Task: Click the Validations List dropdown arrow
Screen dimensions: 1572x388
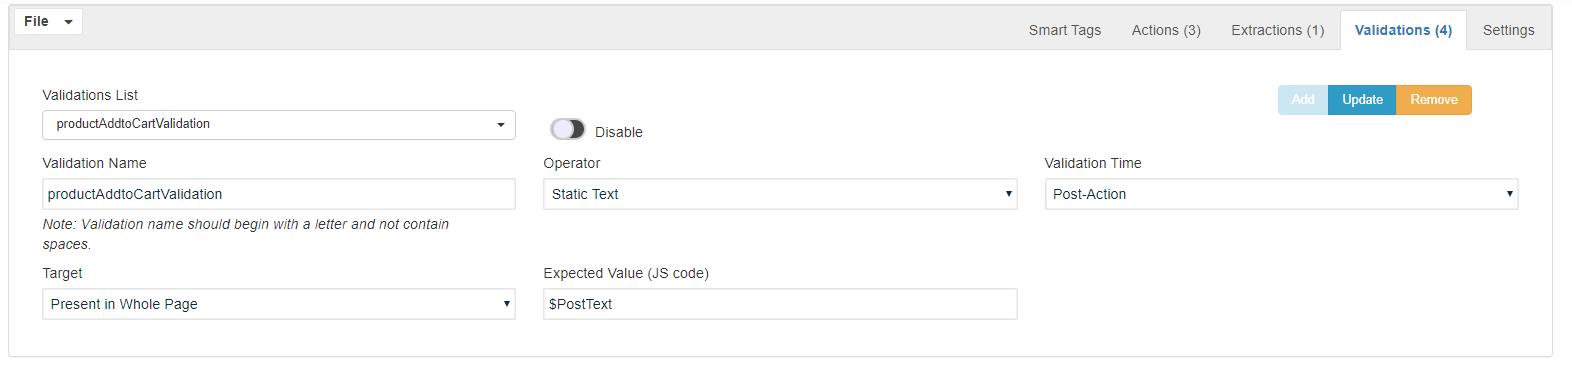Action: (501, 125)
